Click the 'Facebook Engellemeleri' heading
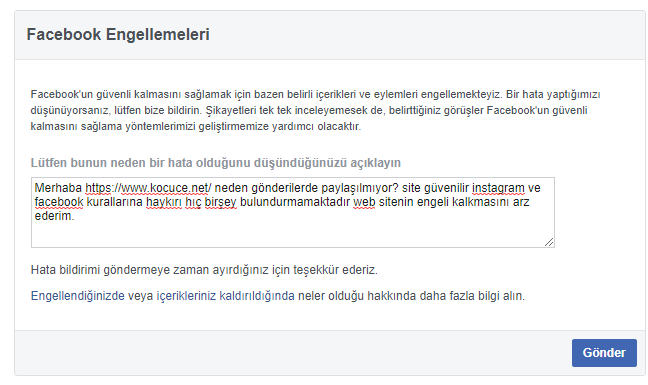Viewport: 648px width, 385px height. coord(118,34)
